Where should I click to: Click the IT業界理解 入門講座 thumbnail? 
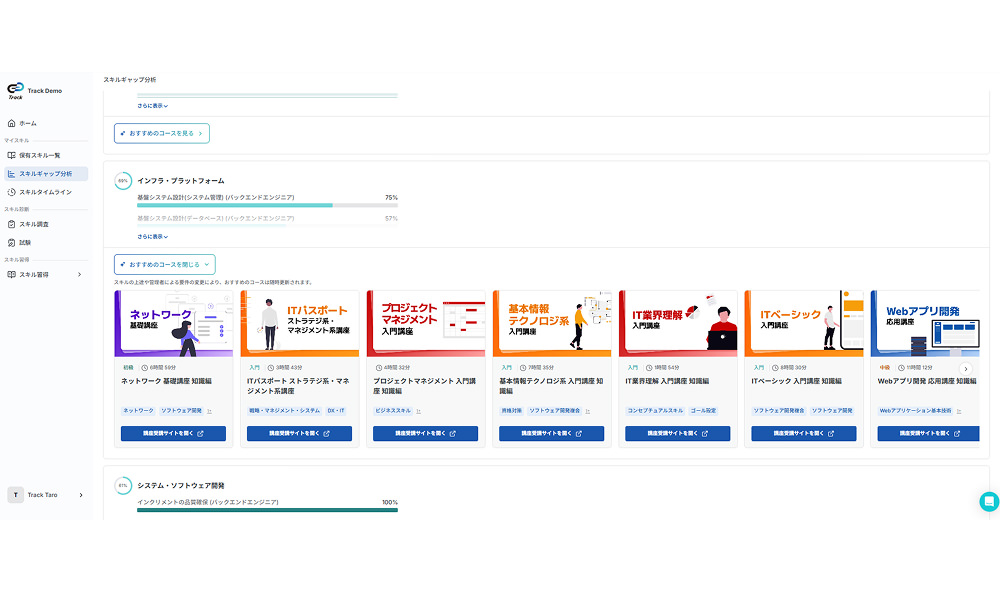tap(677, 323)
